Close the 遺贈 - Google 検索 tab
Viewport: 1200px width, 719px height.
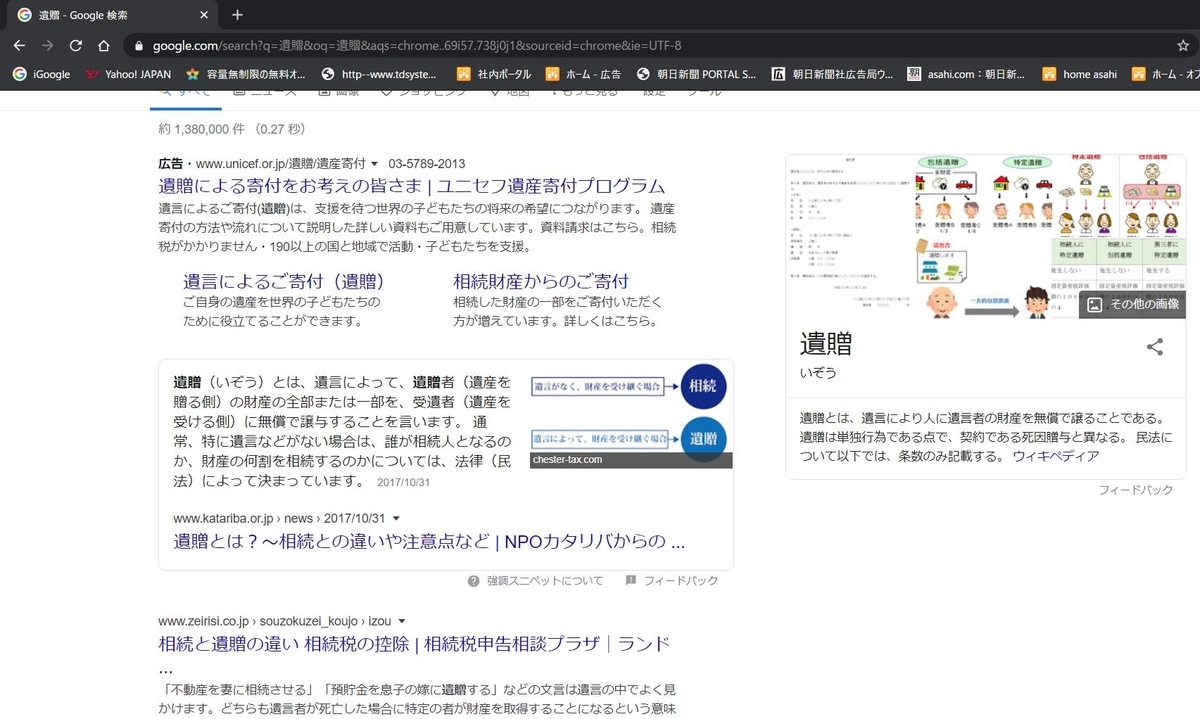tap(204, 15)
